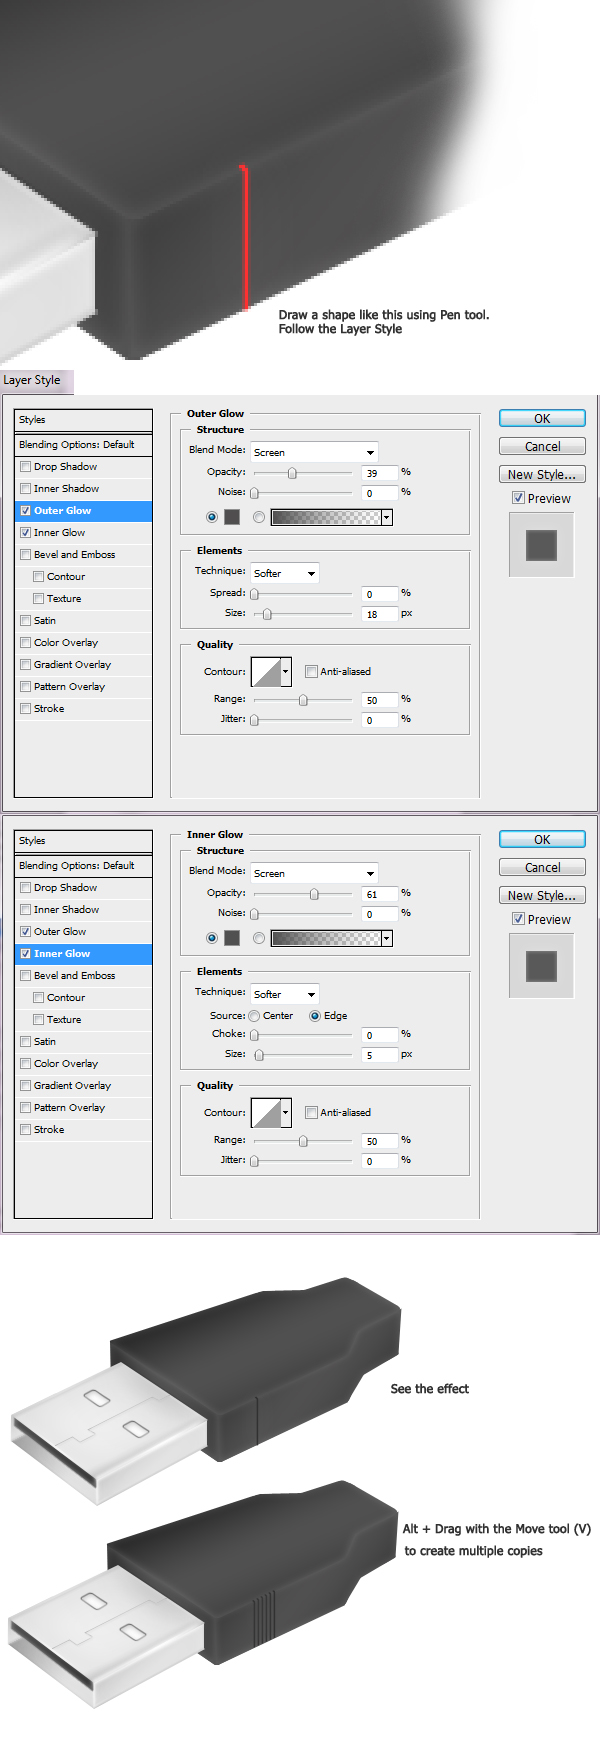Viewport: 600px width, 1751px height.
Task: Click the glow color swatch in Outer Glow panel
Action: [x=232, y=517]
